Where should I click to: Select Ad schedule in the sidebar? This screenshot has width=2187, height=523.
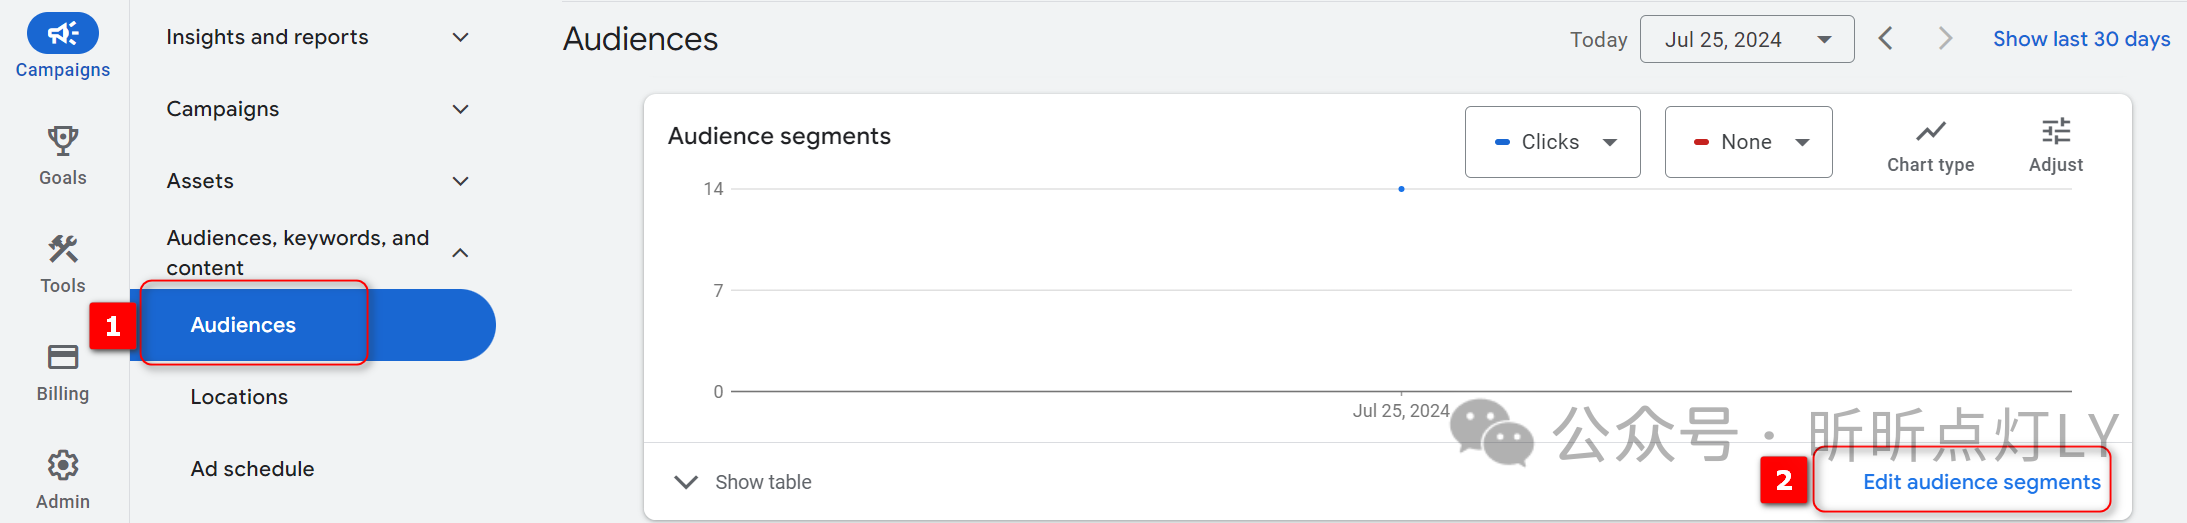(252, 469)
